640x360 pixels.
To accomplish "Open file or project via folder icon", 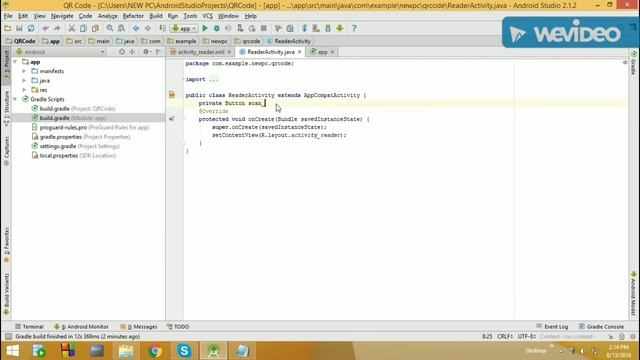I will 8,28.
